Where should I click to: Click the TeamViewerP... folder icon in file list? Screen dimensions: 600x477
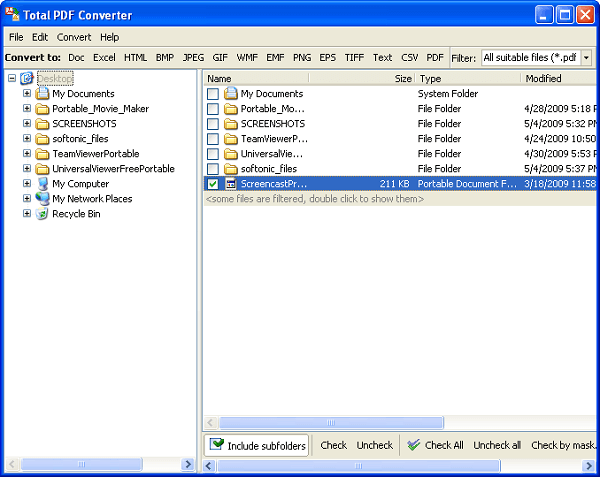[231, 139]
